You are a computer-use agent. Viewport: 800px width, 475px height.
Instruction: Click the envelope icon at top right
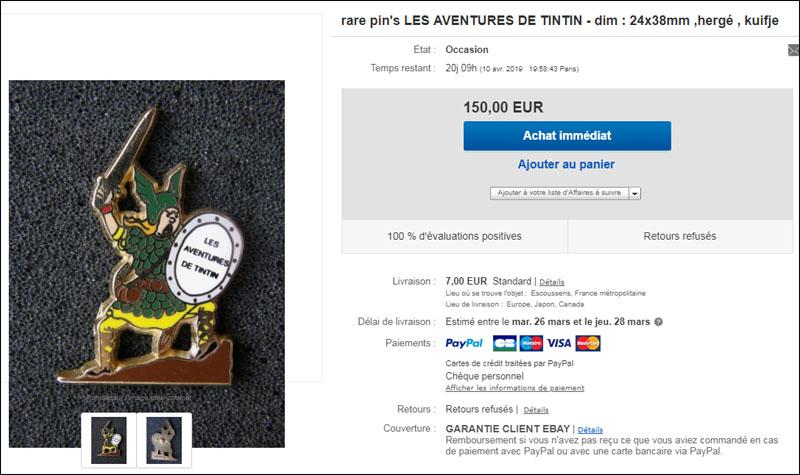coord(793,50)
